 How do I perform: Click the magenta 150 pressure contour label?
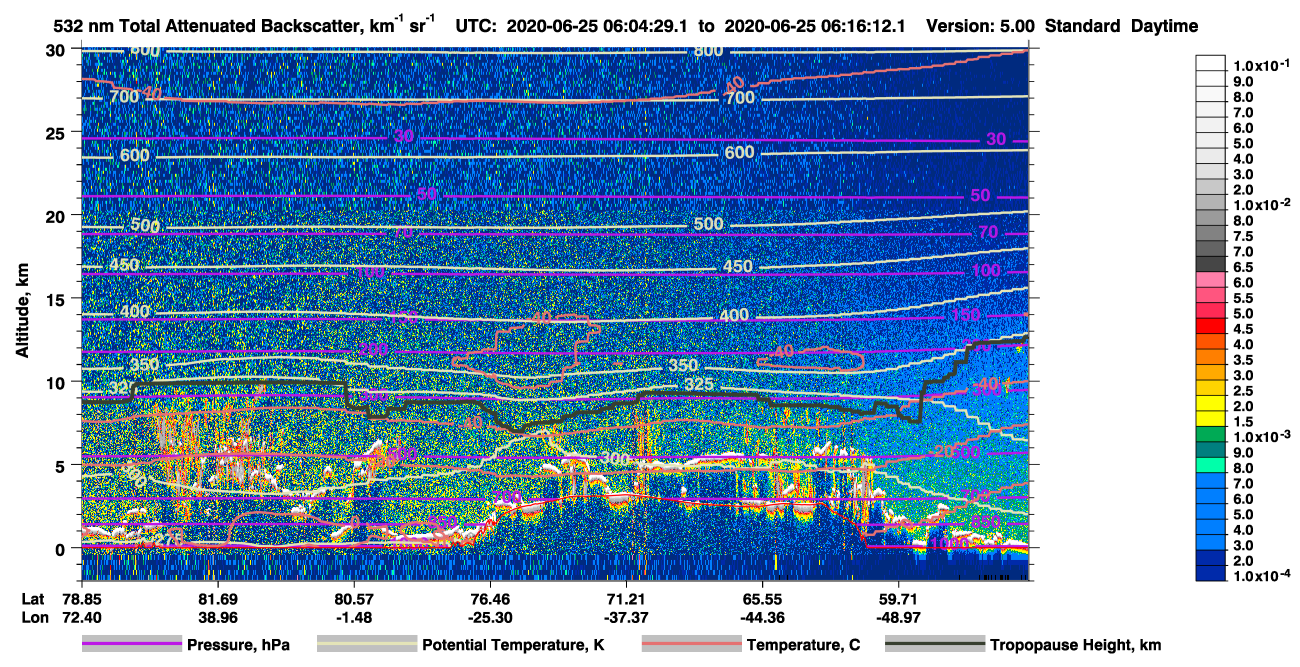point(967,315)
